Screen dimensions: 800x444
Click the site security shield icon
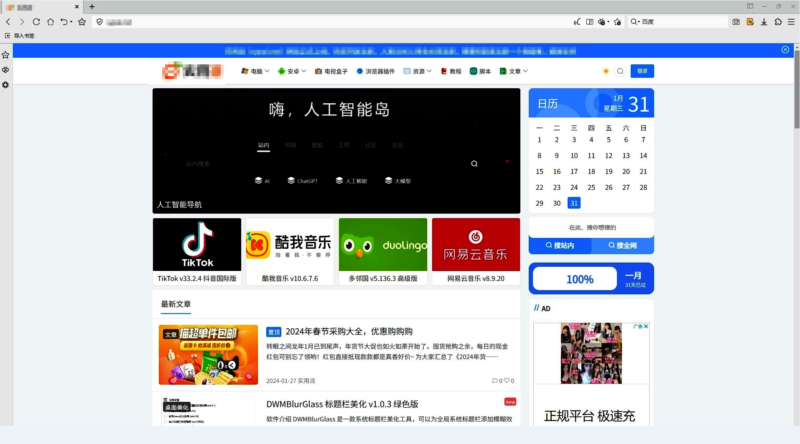(99, 22)
